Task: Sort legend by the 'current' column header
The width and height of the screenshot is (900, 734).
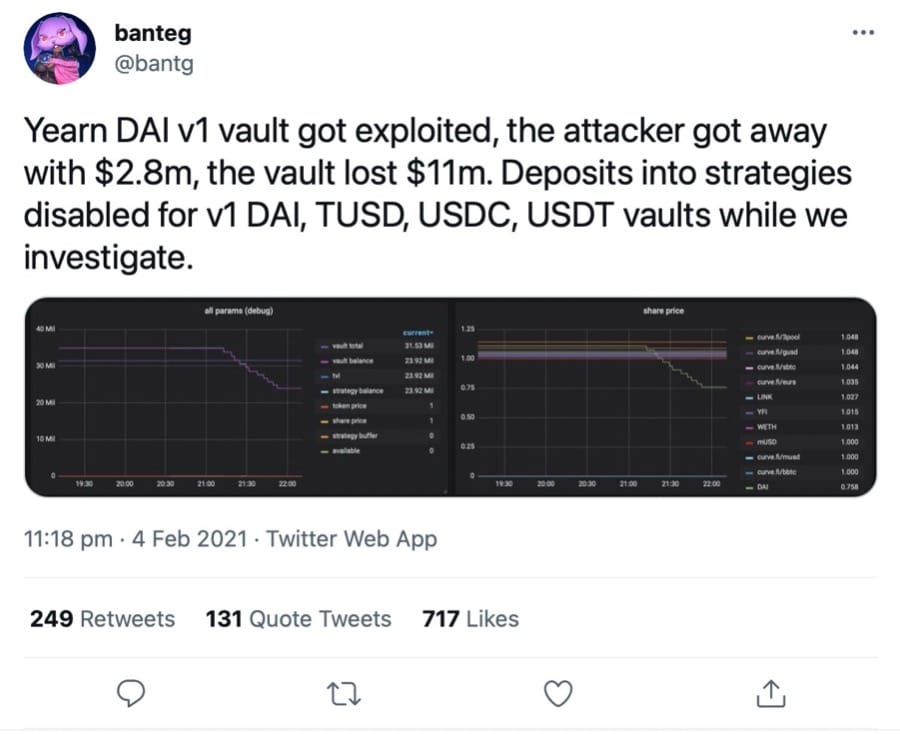Action: 417,331
